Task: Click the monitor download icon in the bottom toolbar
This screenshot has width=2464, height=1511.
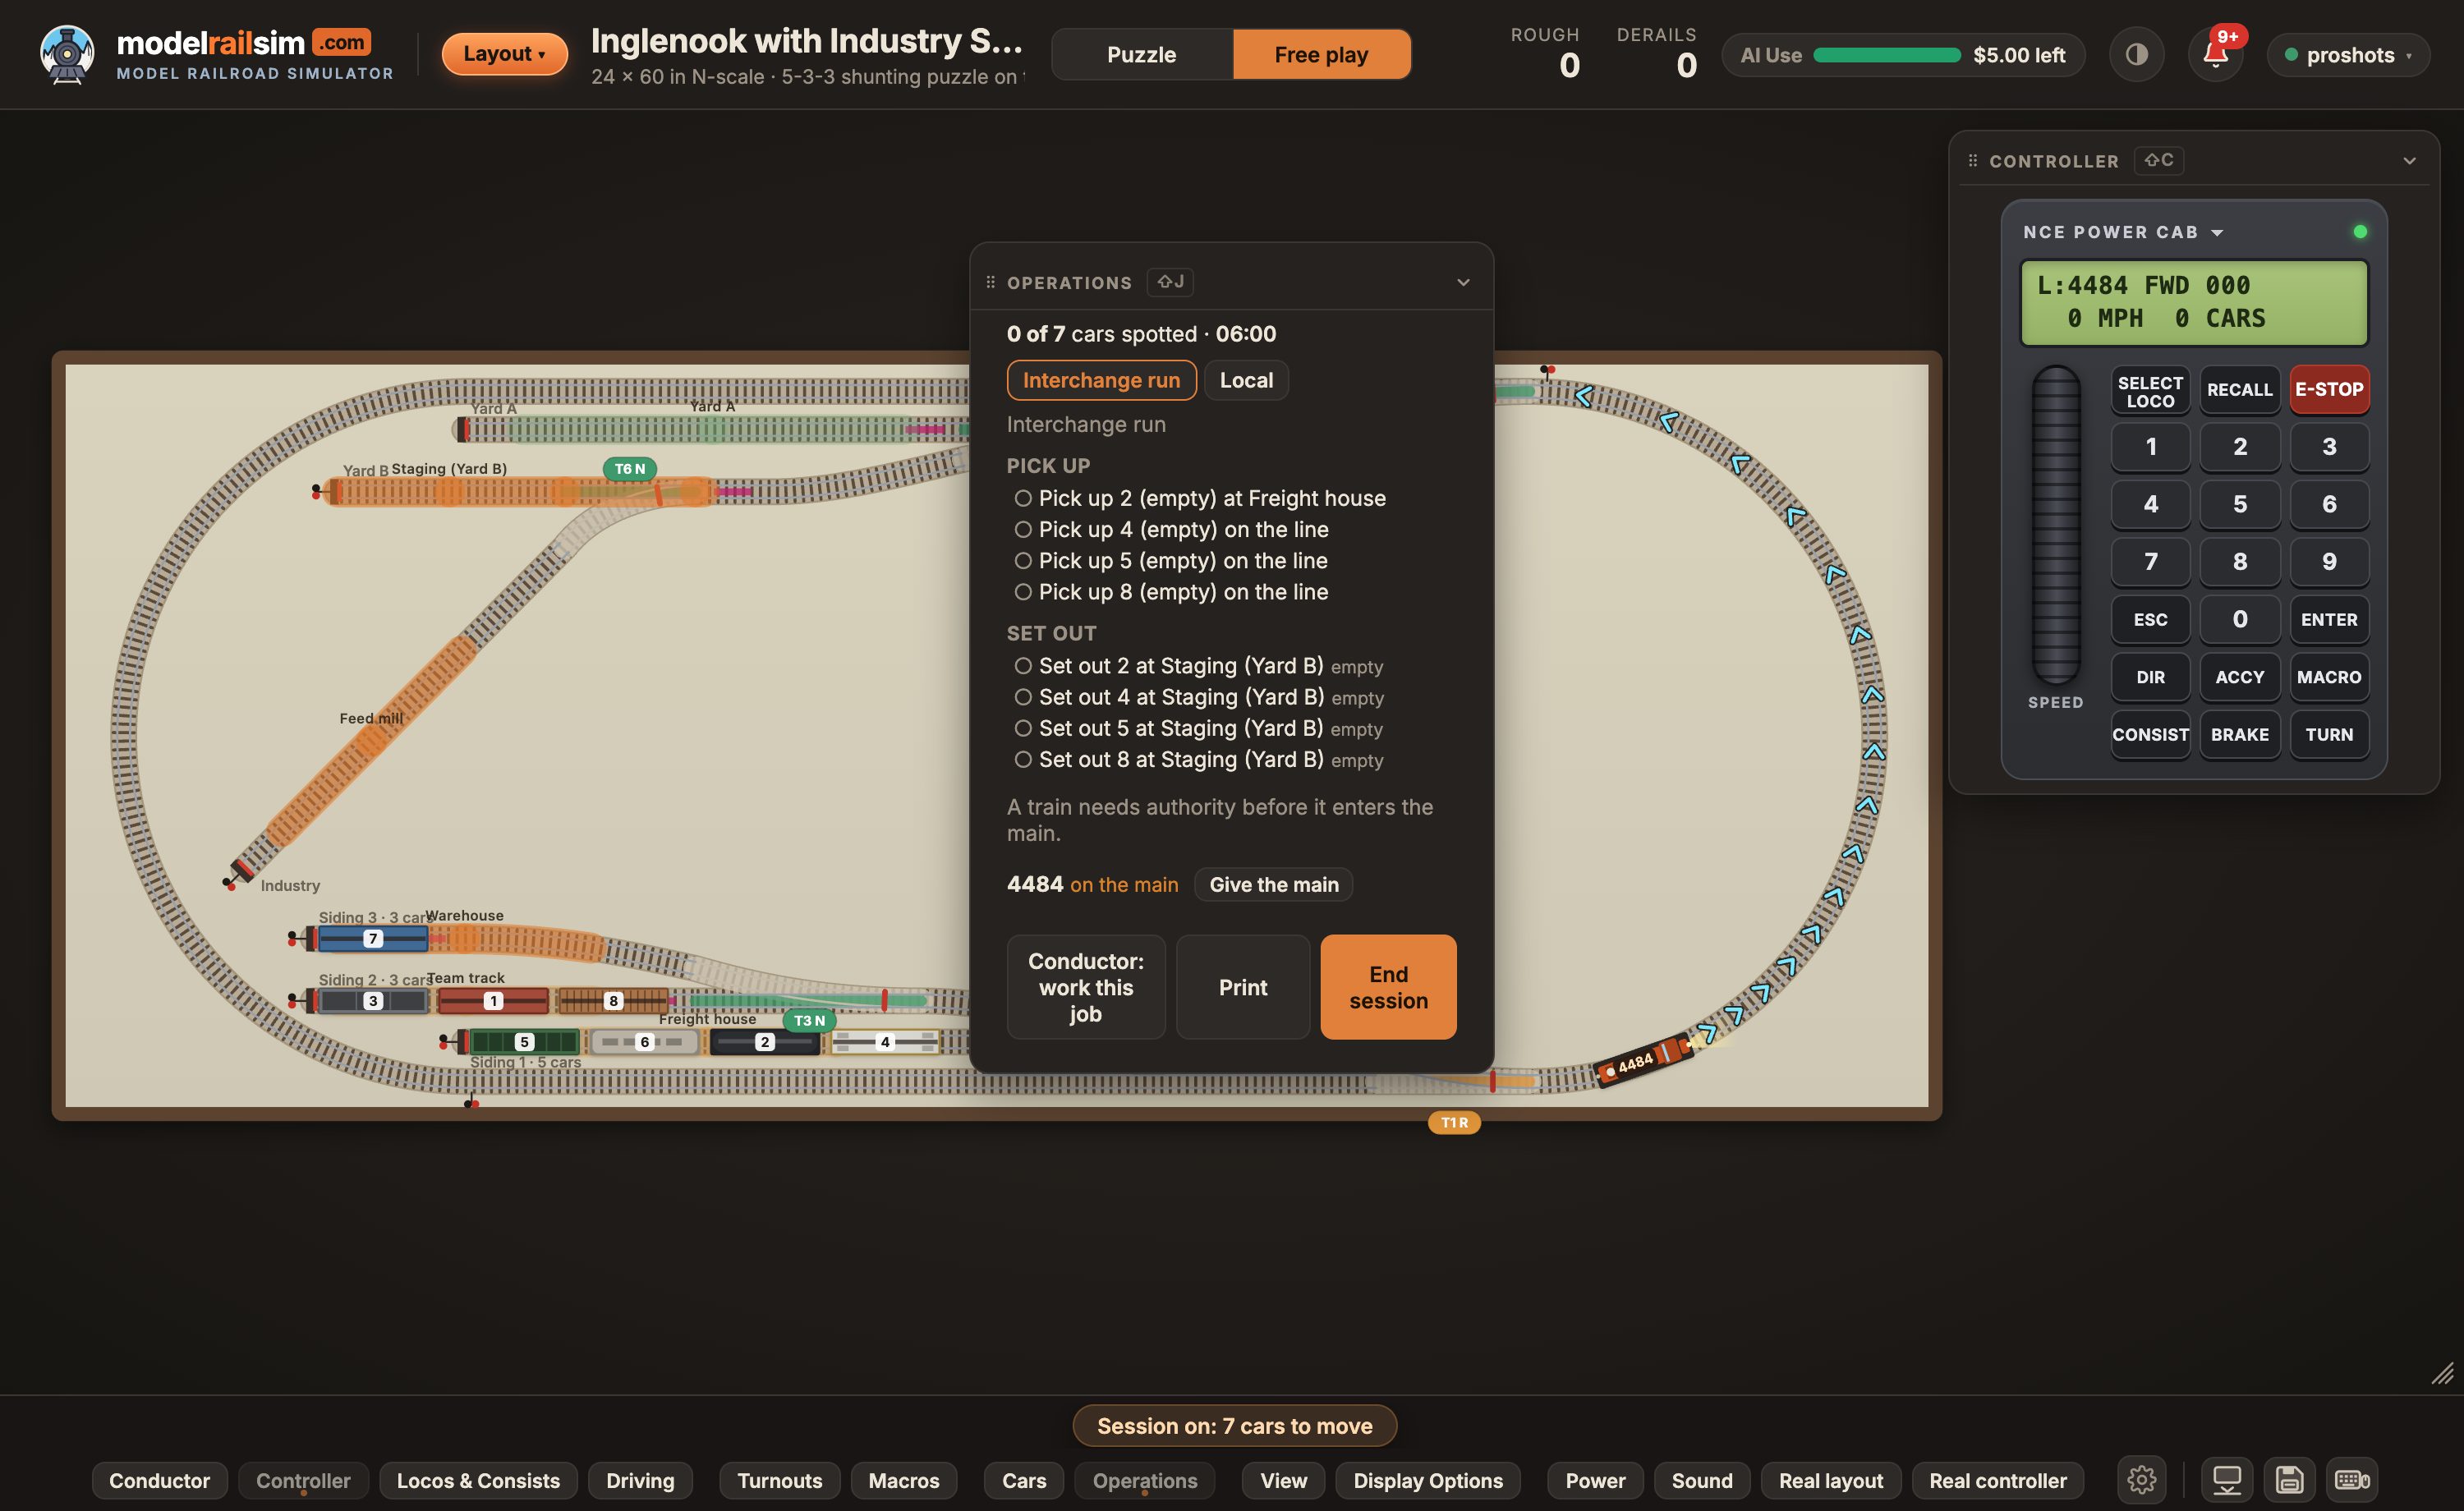Action: [2227, 1480]
